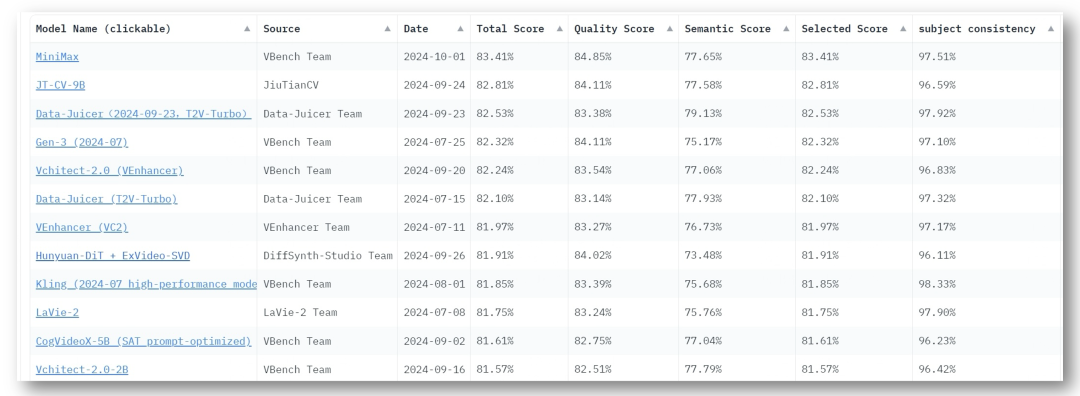Select semantic score 77.79% cell
The height and width of the screenshot is (396, 1080).
pyautogui.click(x=737, y=369)
